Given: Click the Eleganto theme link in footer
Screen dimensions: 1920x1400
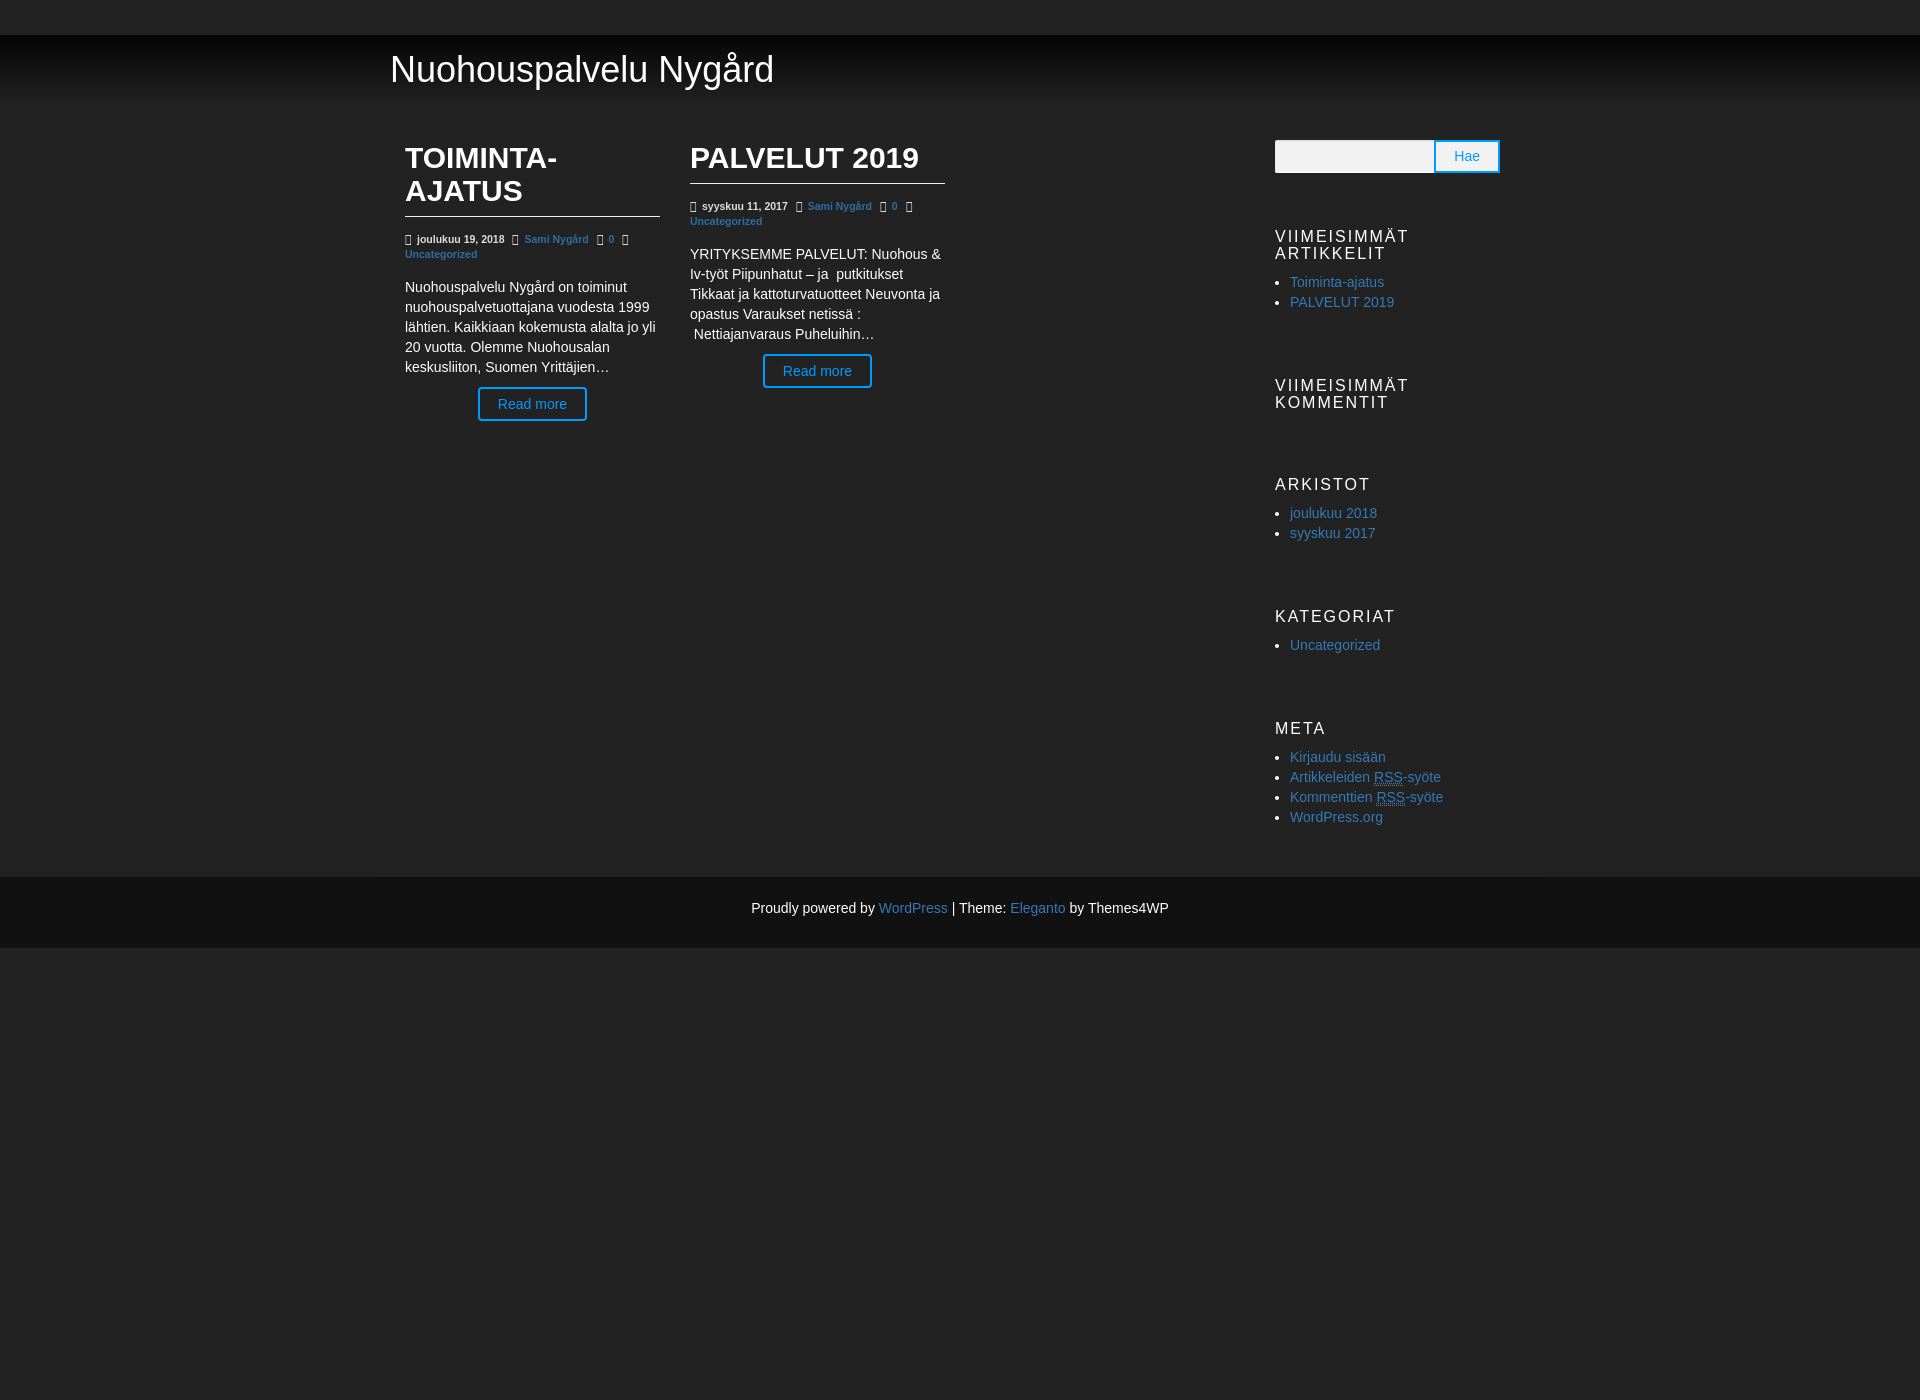Looking at the screenshot, I should click(1038, 908).
